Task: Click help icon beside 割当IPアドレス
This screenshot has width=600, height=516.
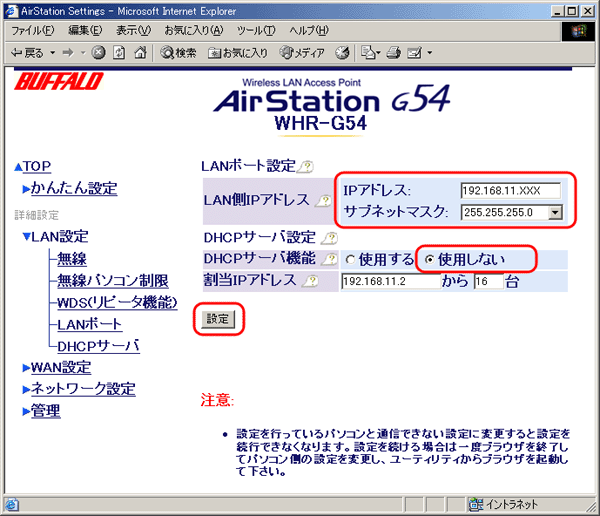Action: [x=311, y=281]
